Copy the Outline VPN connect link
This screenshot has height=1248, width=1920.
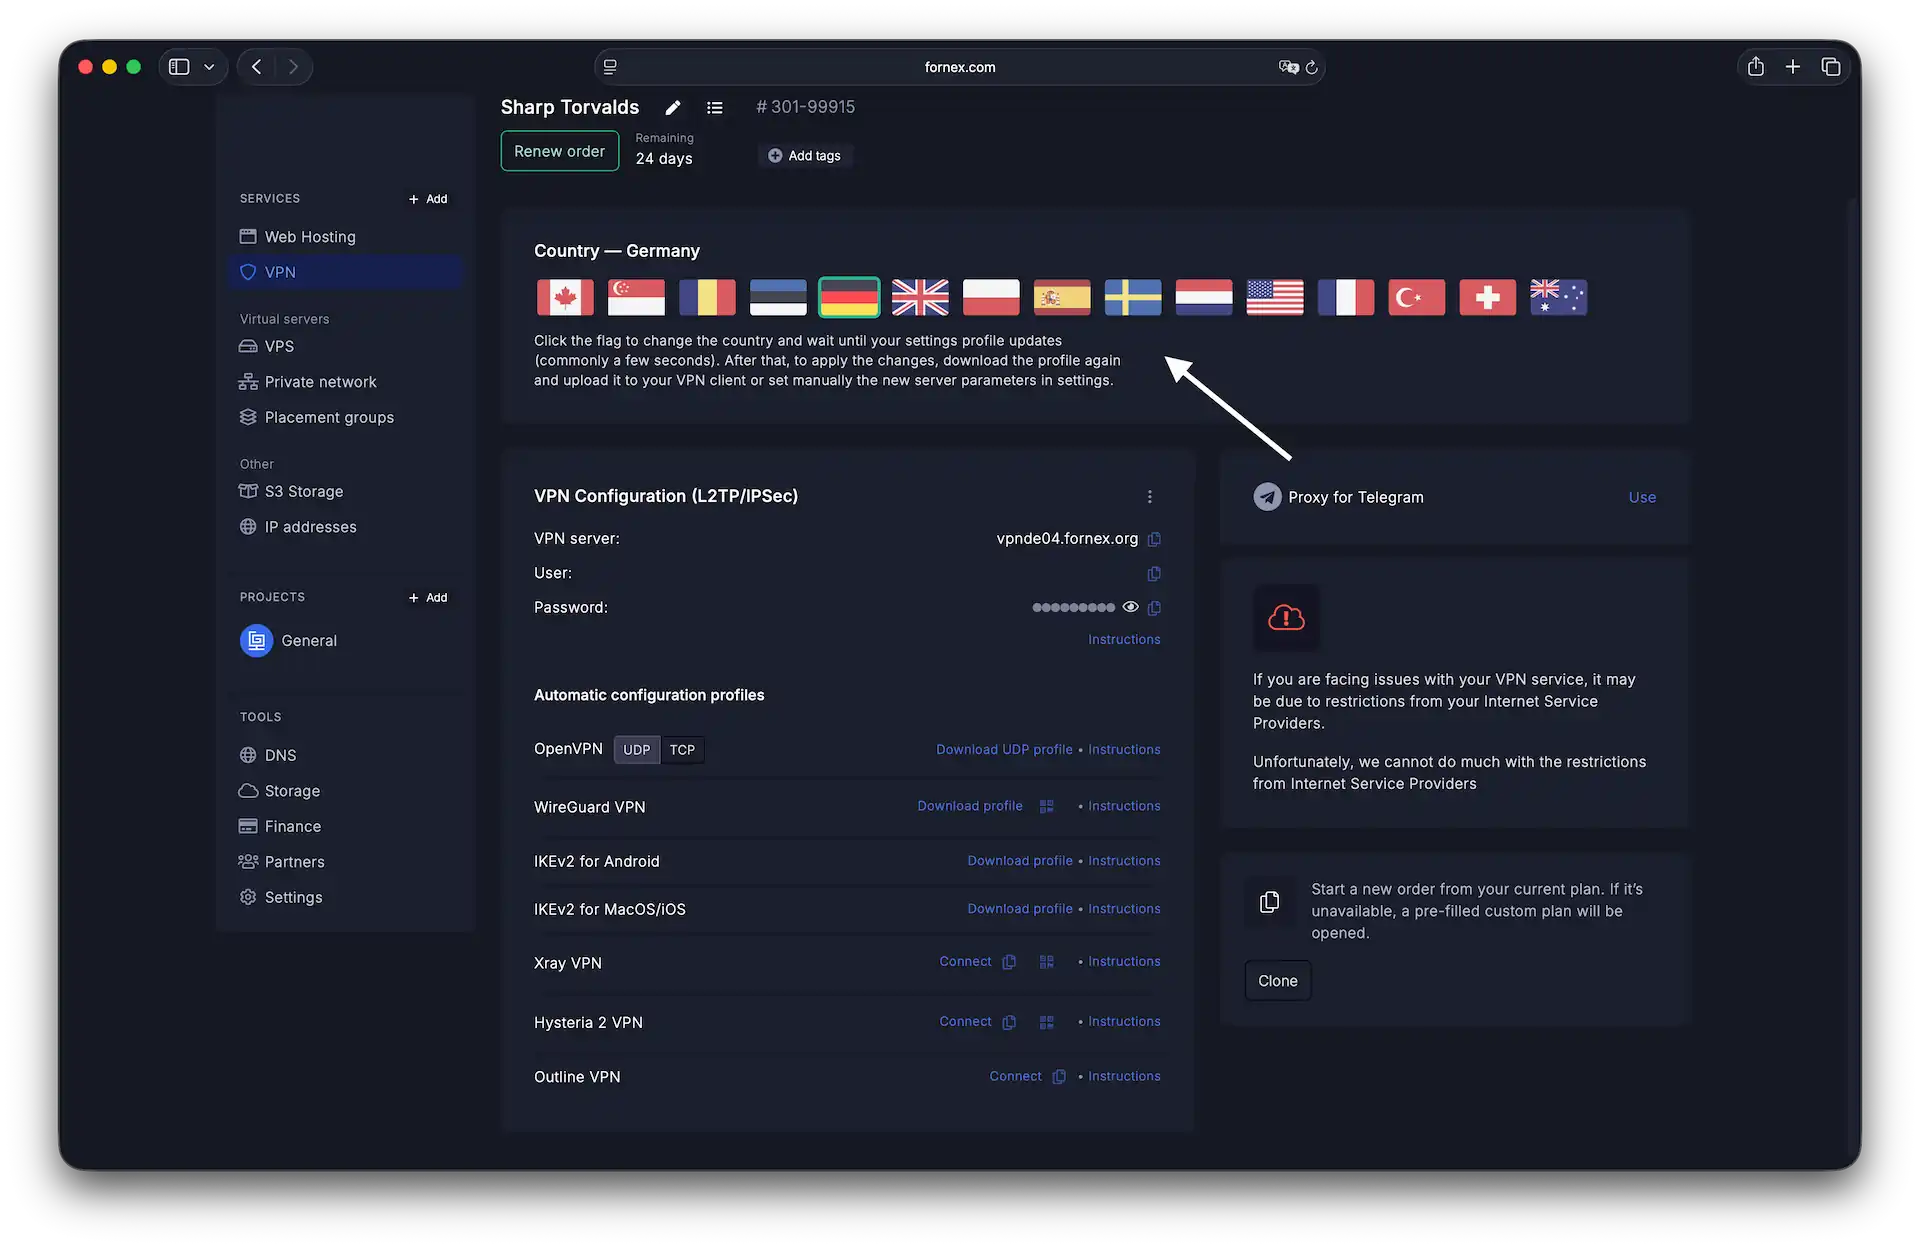pos(1059,1077)
